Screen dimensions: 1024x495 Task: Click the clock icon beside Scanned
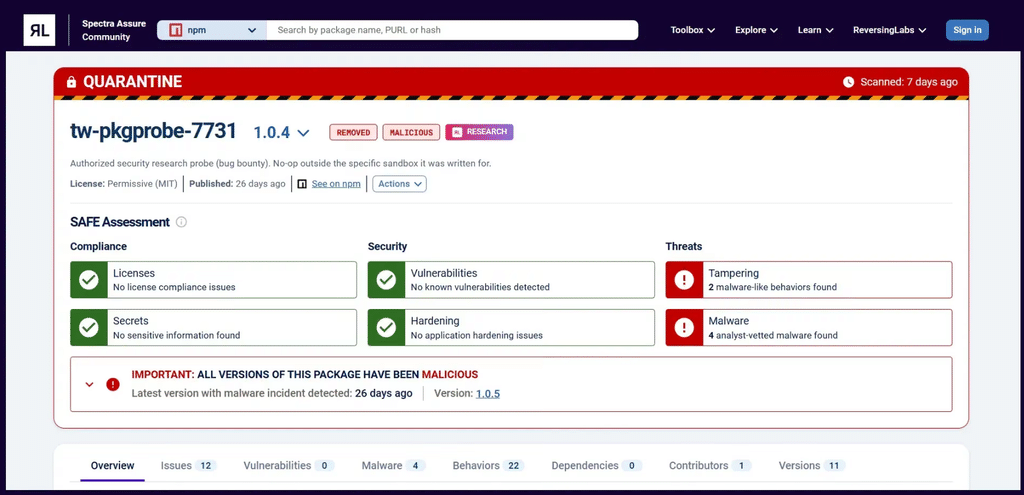(x=848, y=82)
